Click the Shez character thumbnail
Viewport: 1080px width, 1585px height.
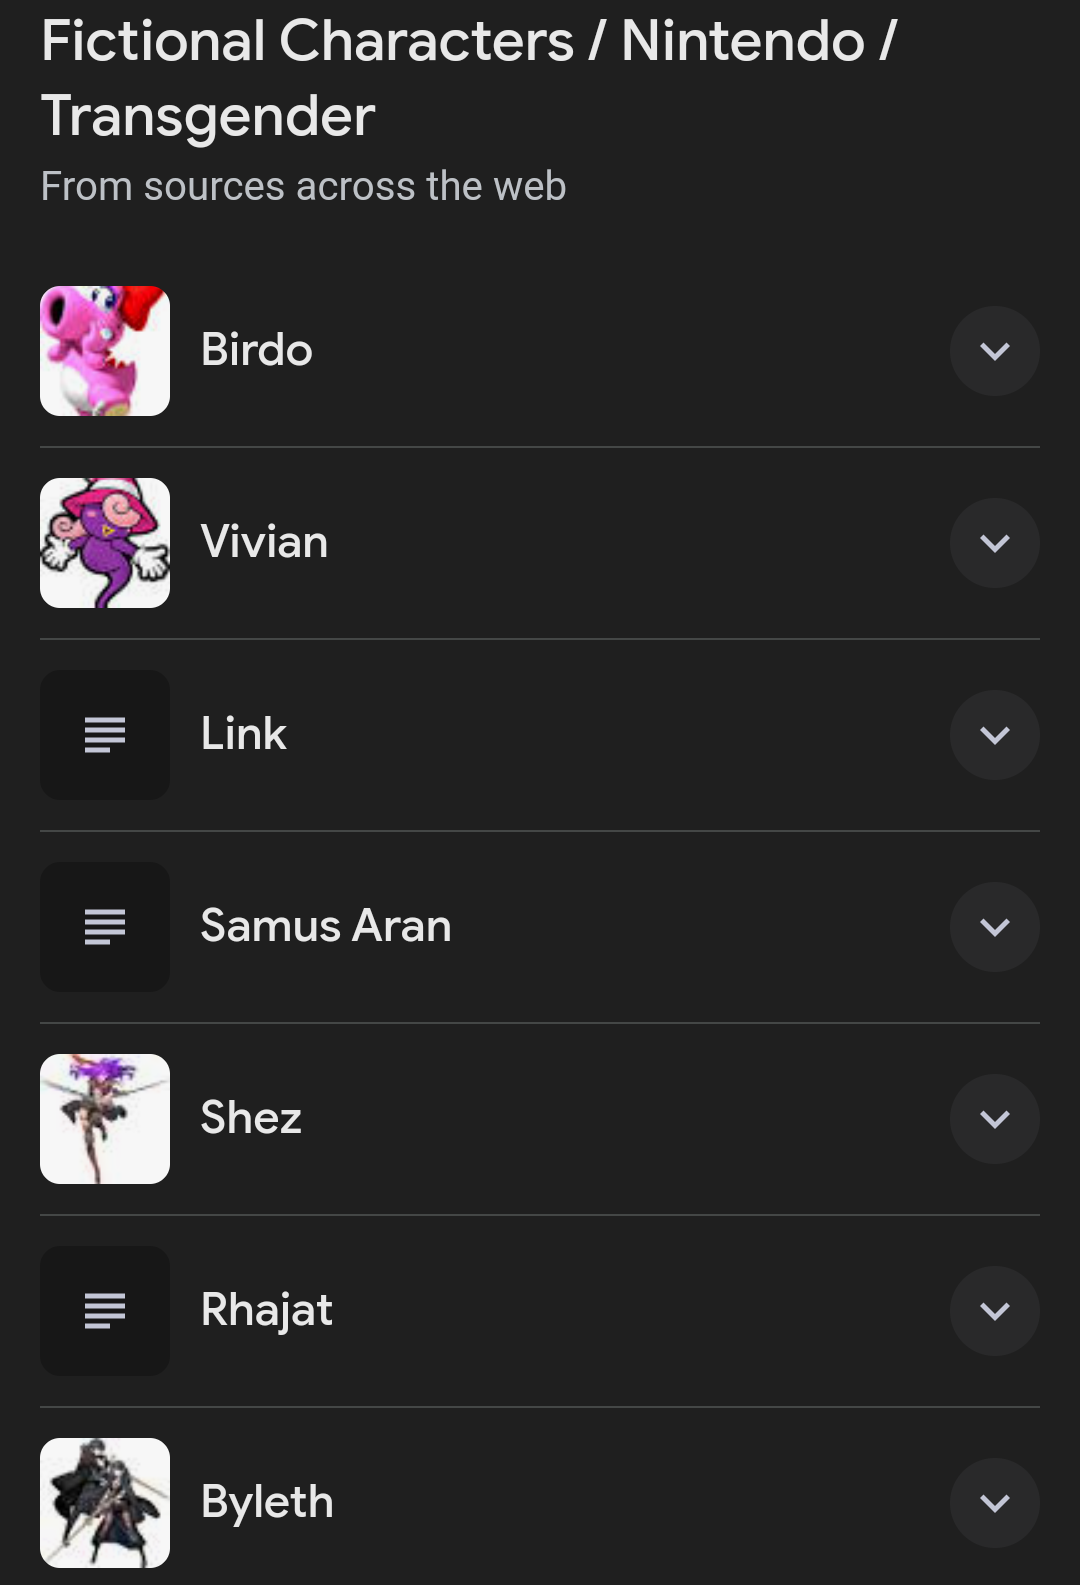point(105,1119)
